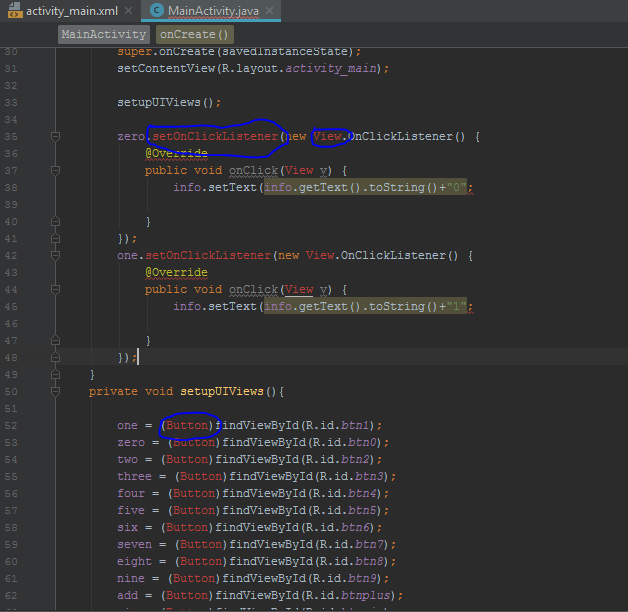Click the activity_main.xml file icon
This screenshot has width=628, height=612.
click(x=15, y=11)
